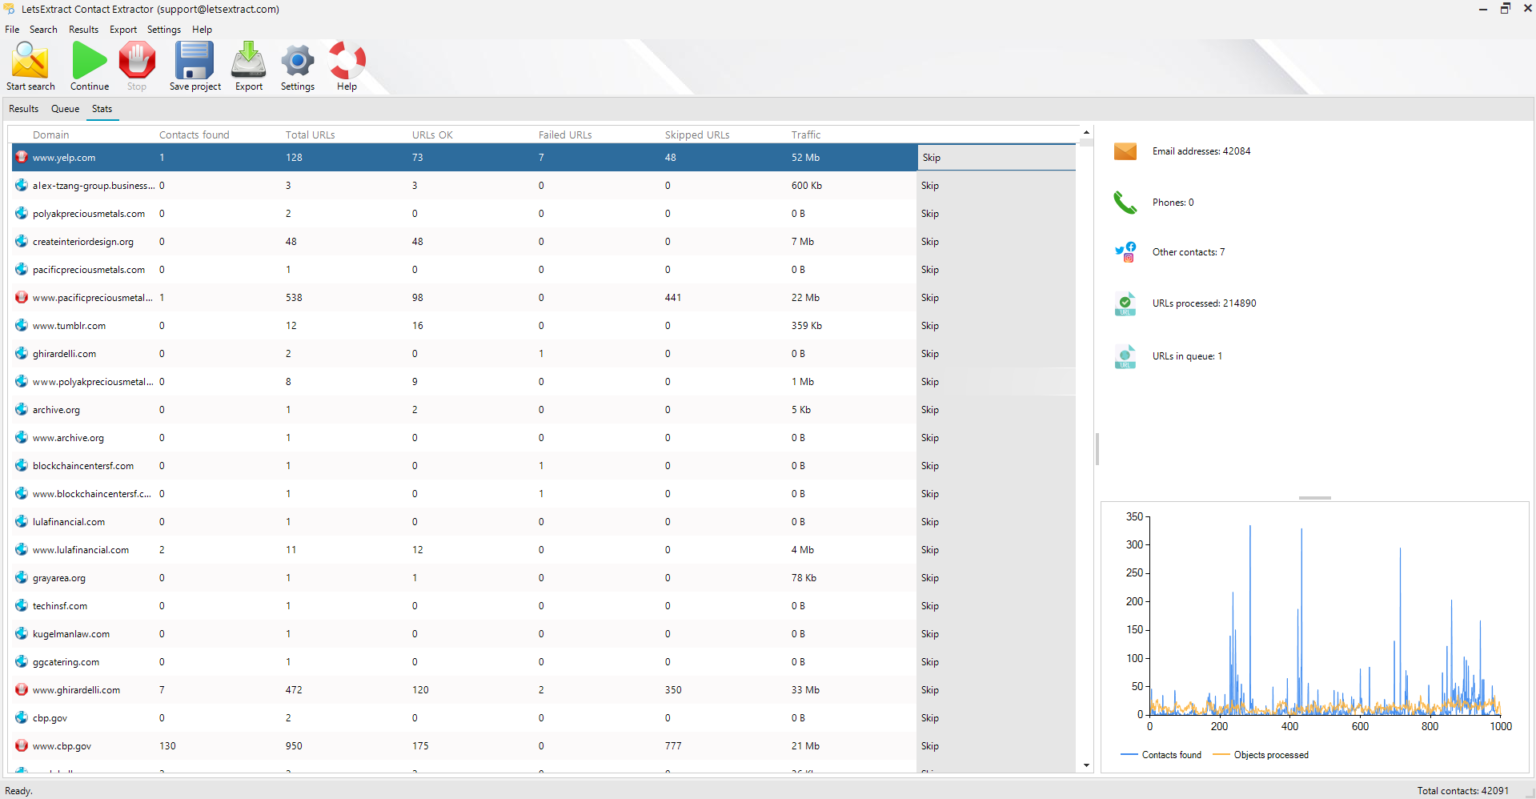Screen dimensions: 1536x799
Task: Click the Help lifebuoy toolbar icon
Action: [x=346, y=65]
